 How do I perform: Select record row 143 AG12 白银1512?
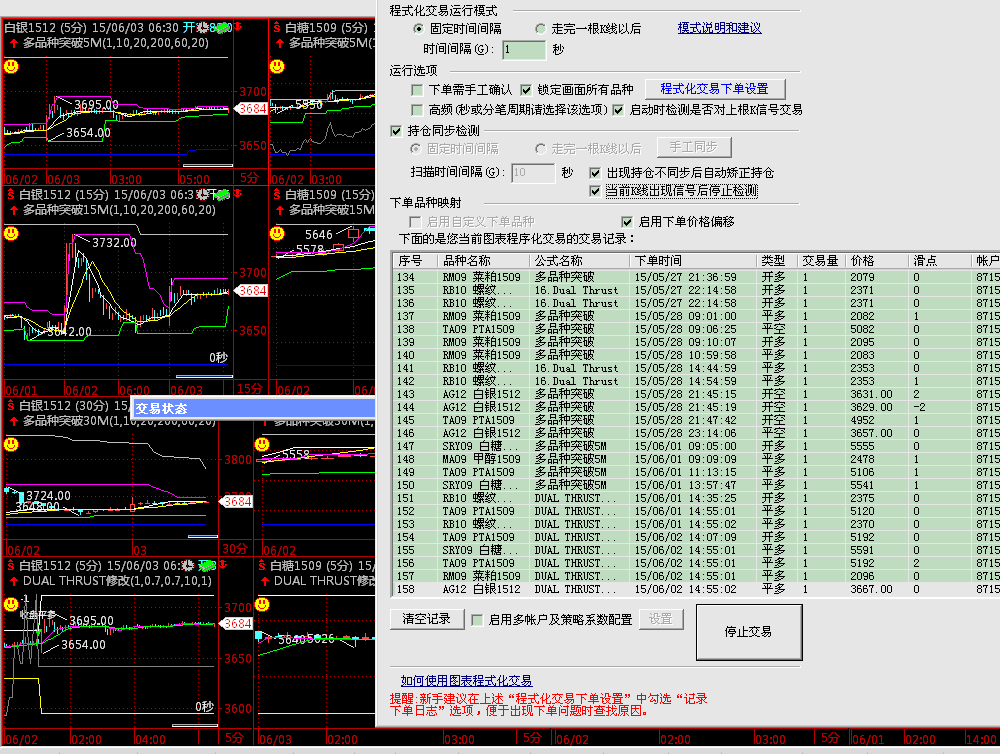point(696,394)
